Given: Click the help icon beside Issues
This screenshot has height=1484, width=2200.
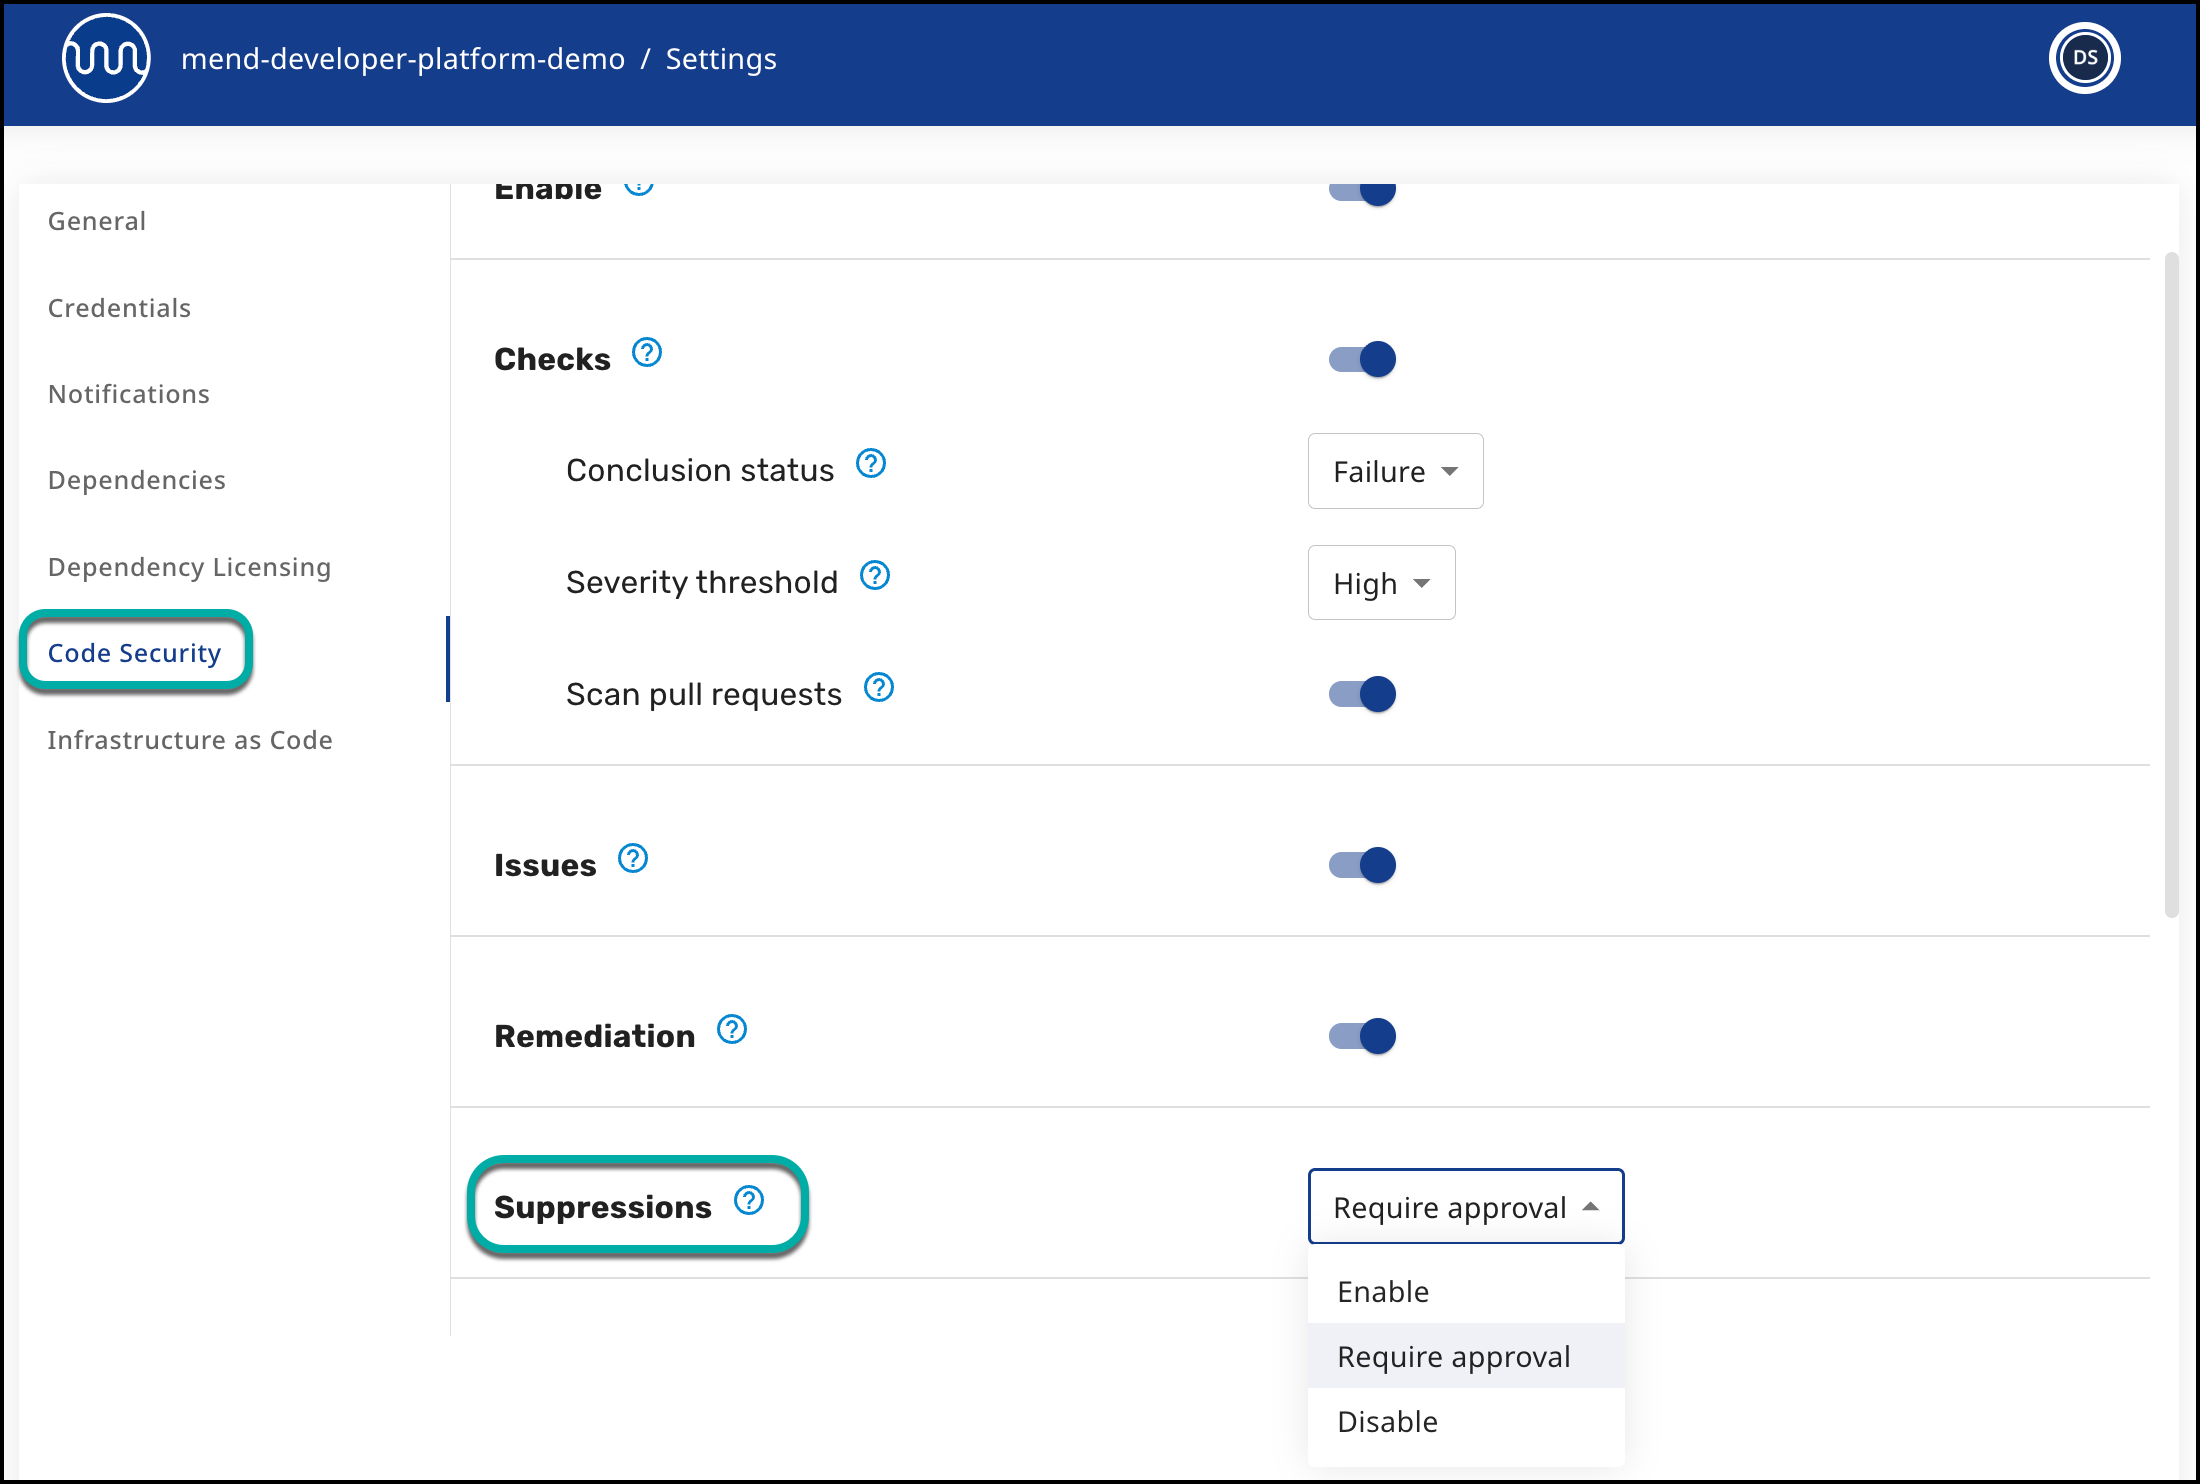Looking at the screenshot, I should (633, 859).
